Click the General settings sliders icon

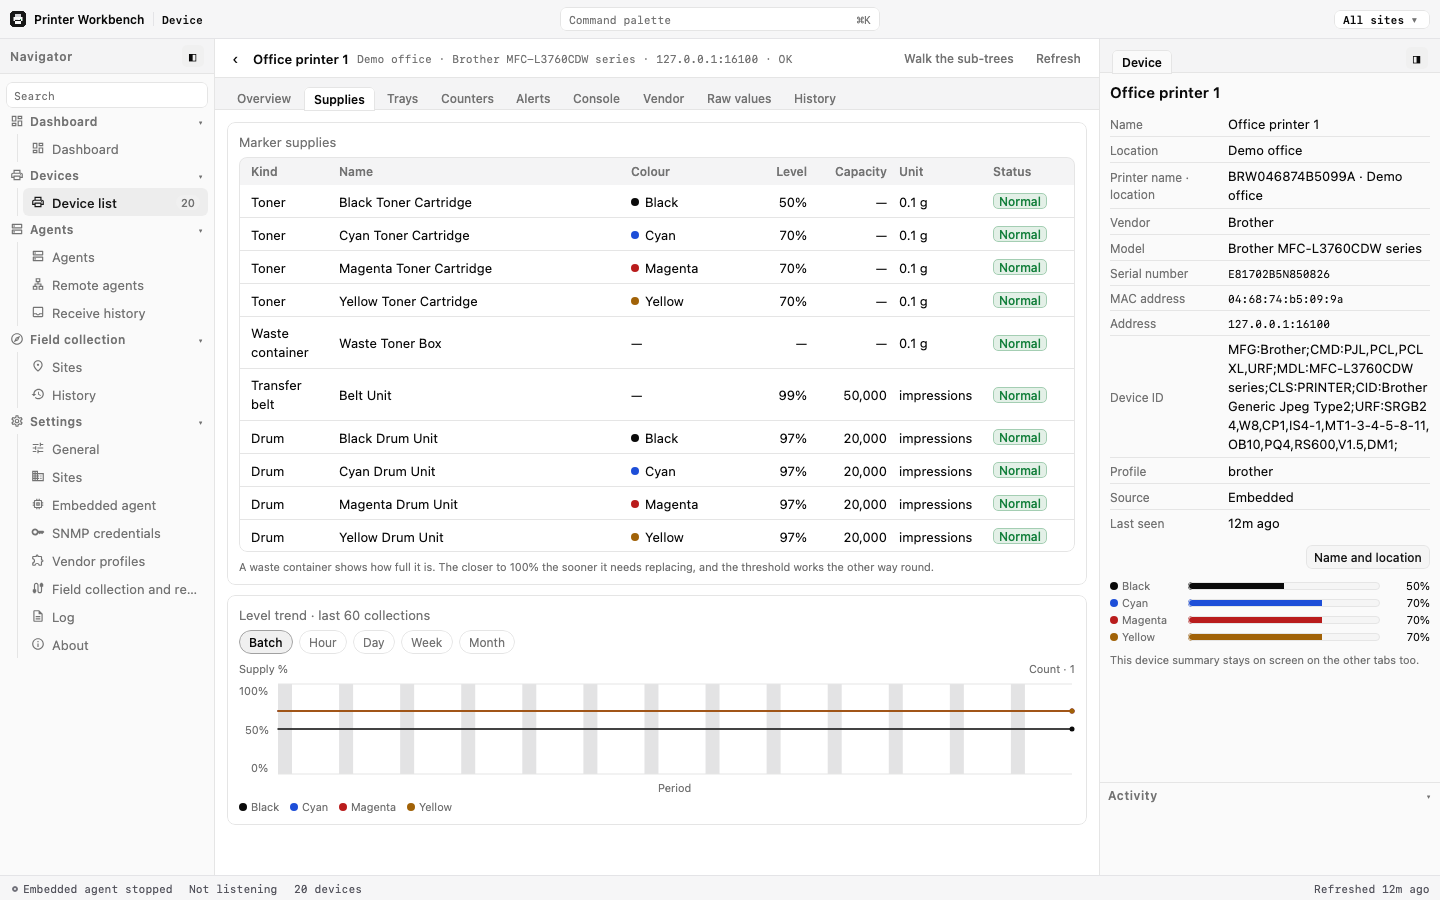pos(38,449)
